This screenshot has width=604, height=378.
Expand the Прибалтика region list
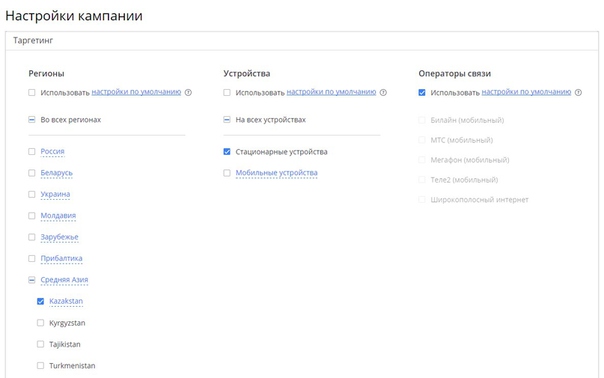click(61, 259)
